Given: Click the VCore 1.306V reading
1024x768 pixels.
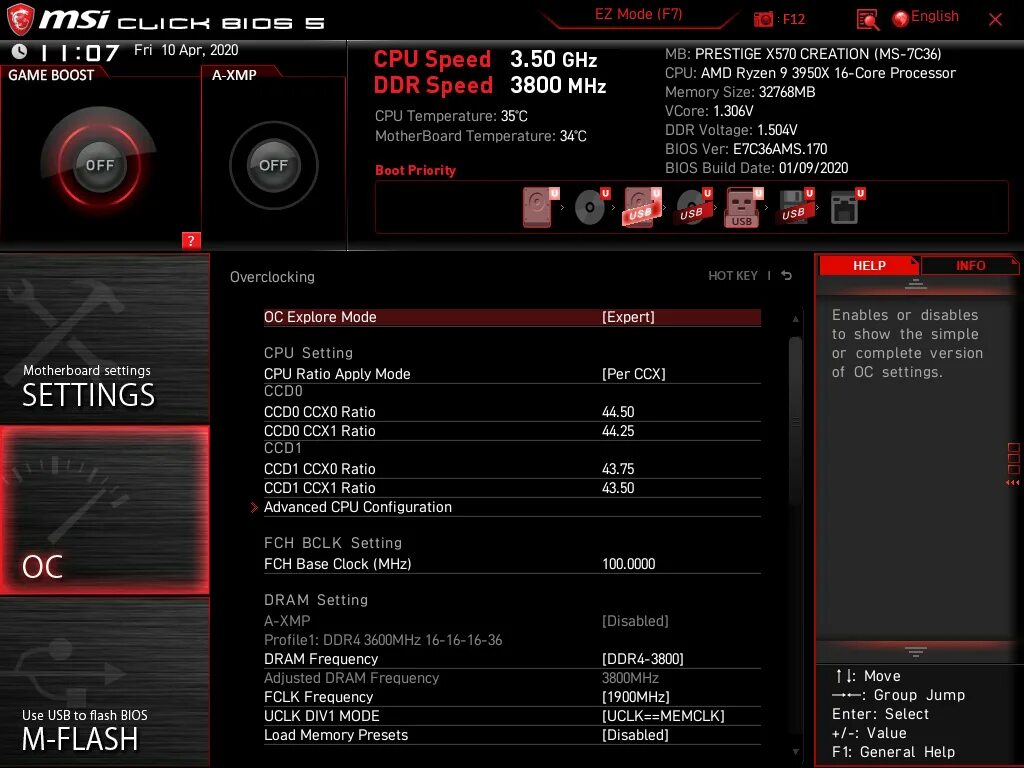Looking at the screenshot, I should pos(709,111).
